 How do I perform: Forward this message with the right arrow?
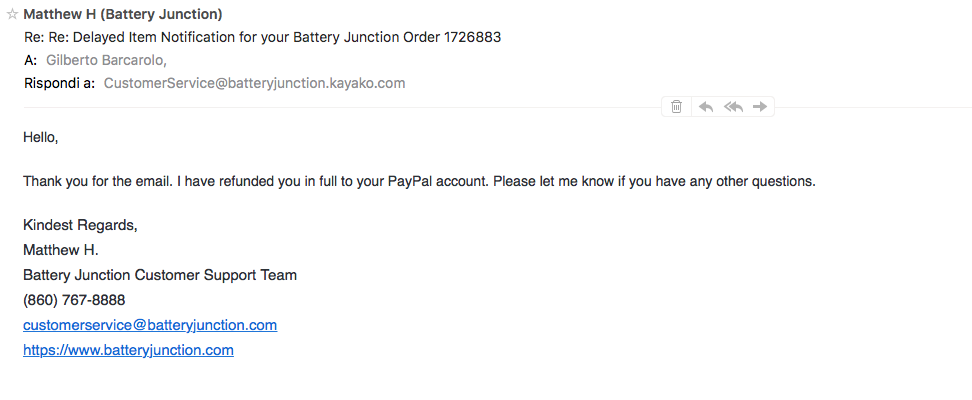click(x=760, y=106)
